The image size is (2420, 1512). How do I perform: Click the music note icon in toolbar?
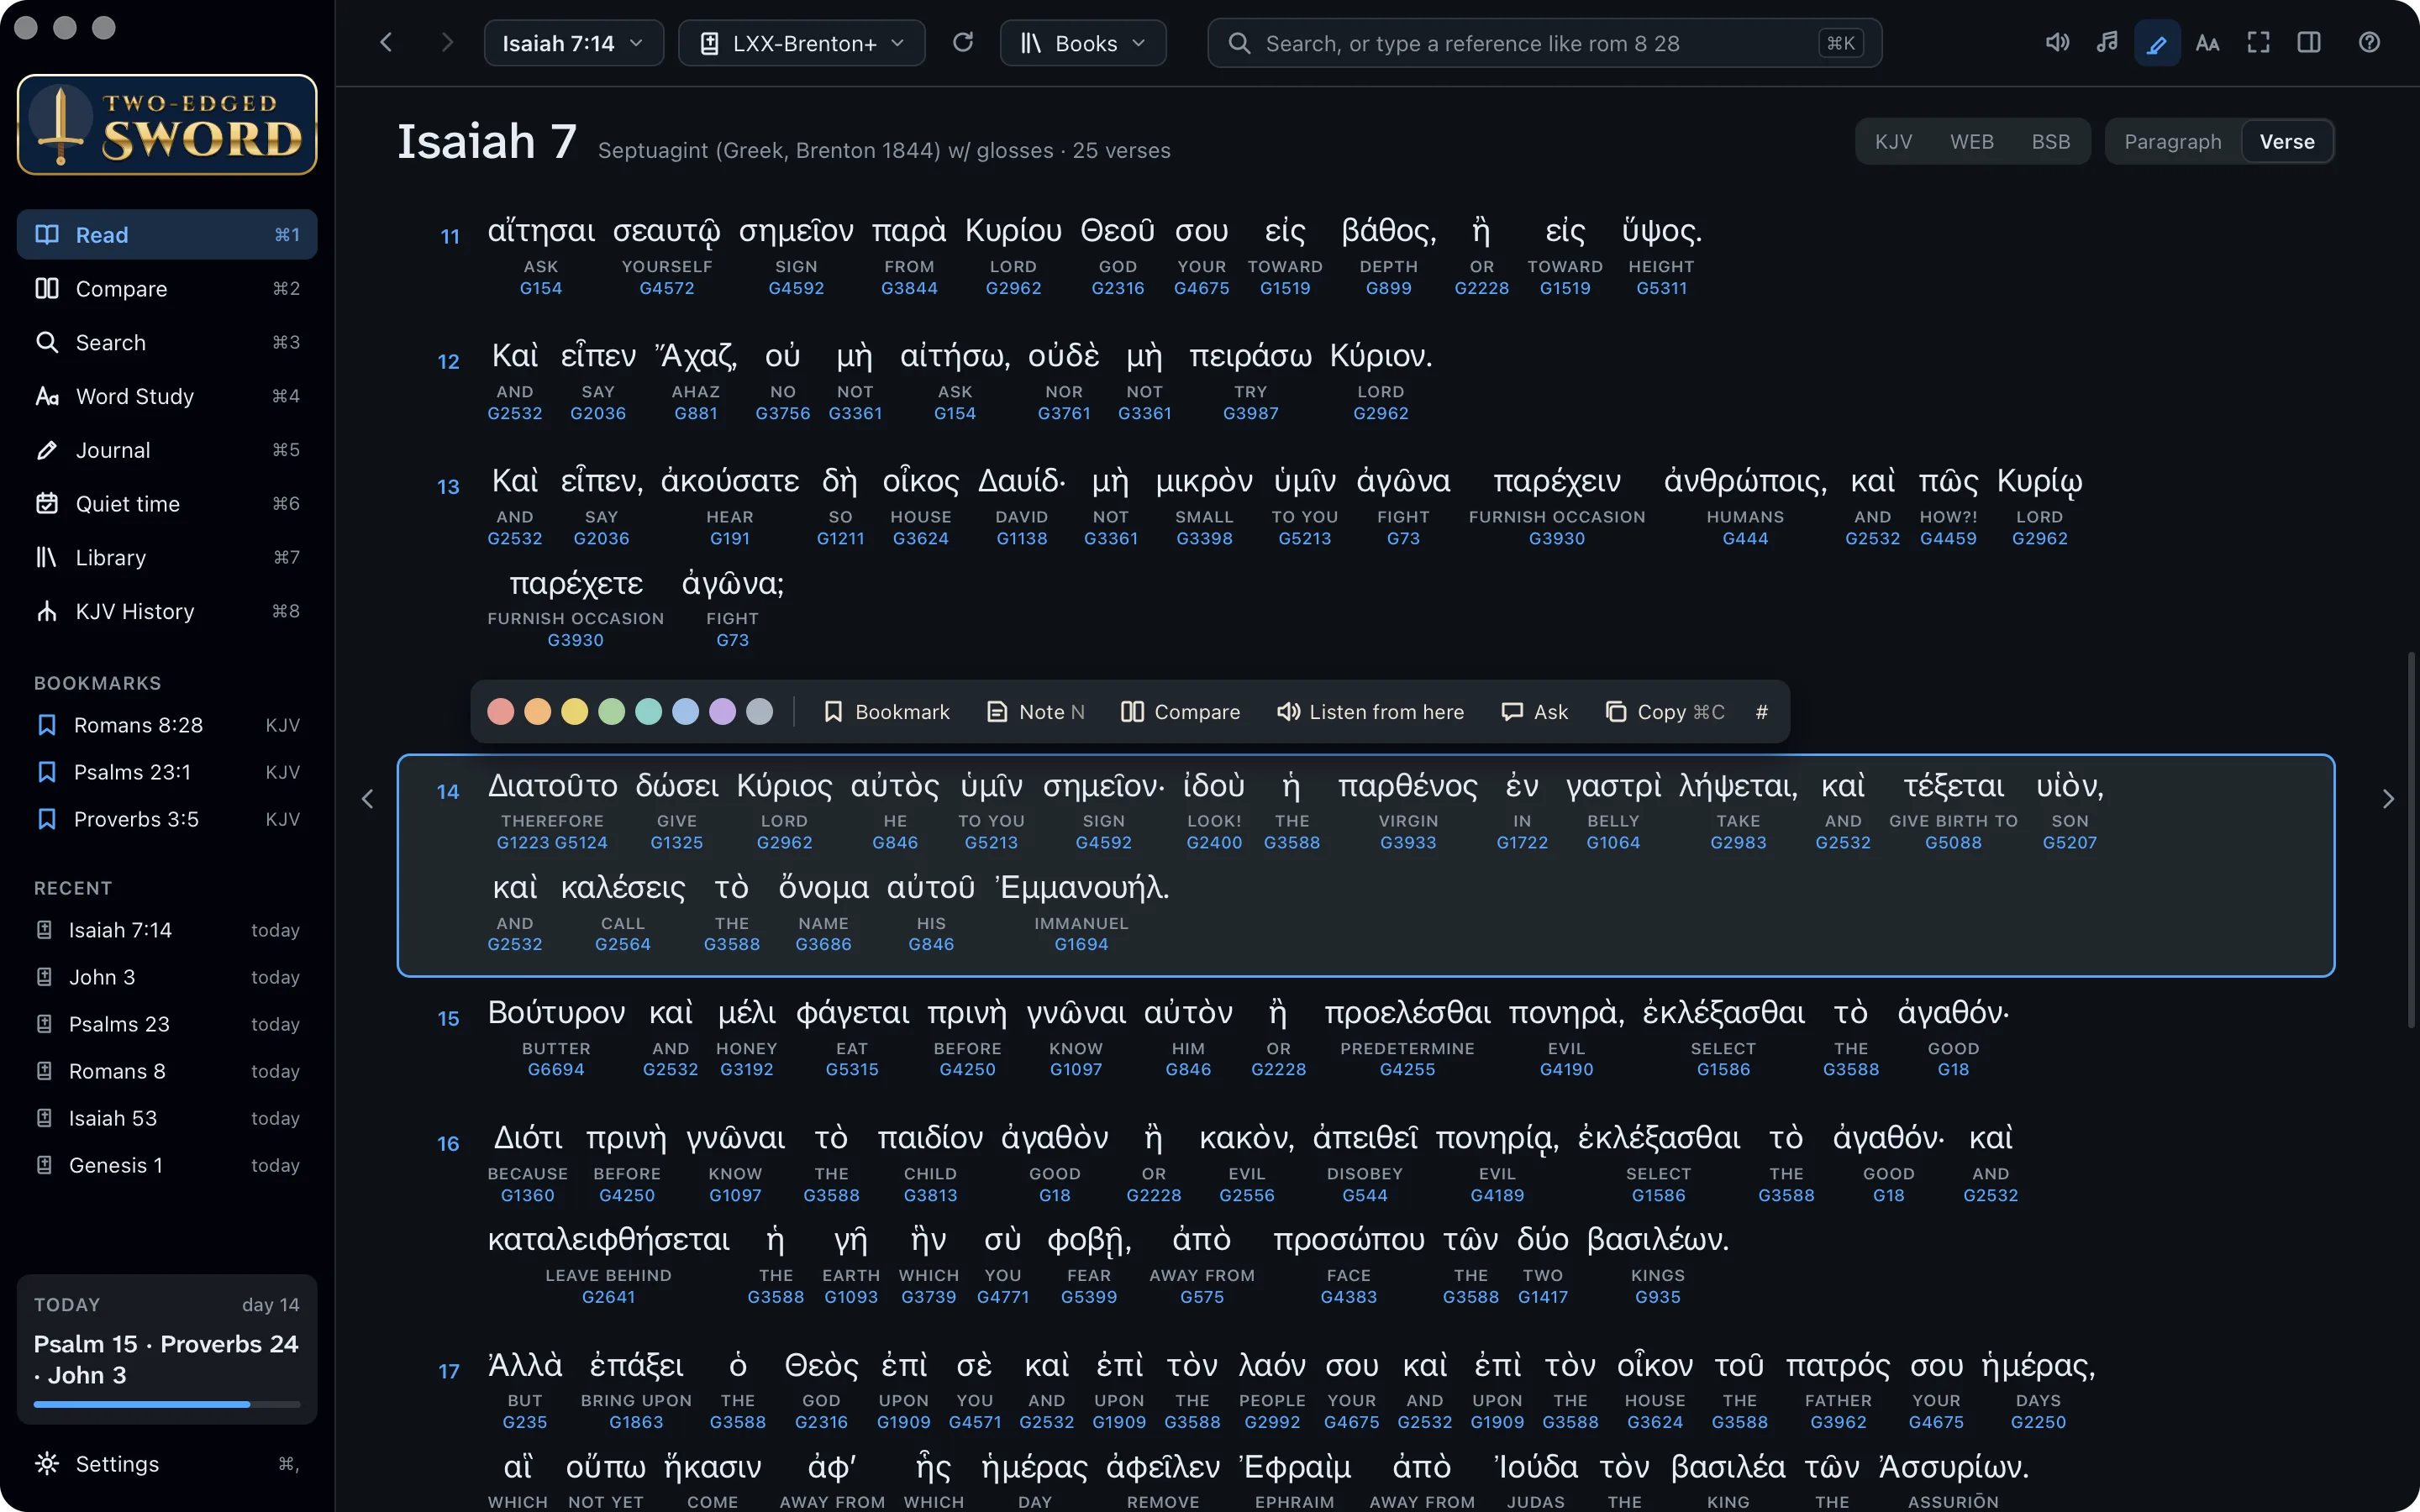coord(2107,43)
